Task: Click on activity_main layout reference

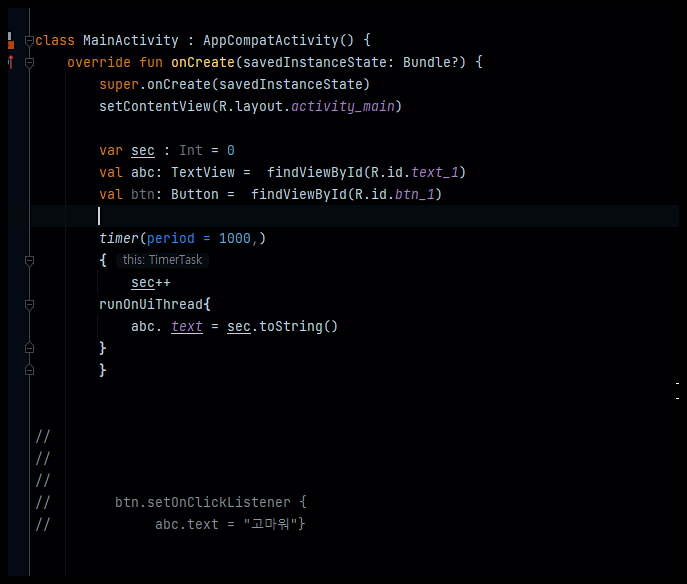Action: point(343,106)
